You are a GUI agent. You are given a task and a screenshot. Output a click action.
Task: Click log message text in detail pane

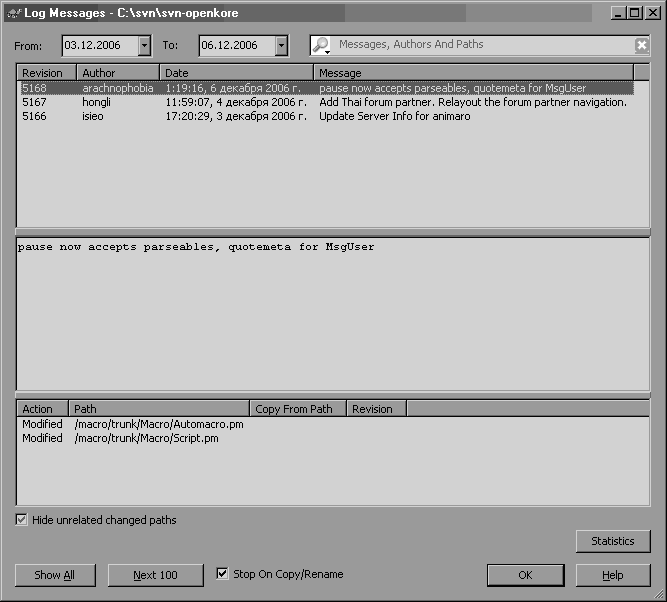[x=196, y=247]
